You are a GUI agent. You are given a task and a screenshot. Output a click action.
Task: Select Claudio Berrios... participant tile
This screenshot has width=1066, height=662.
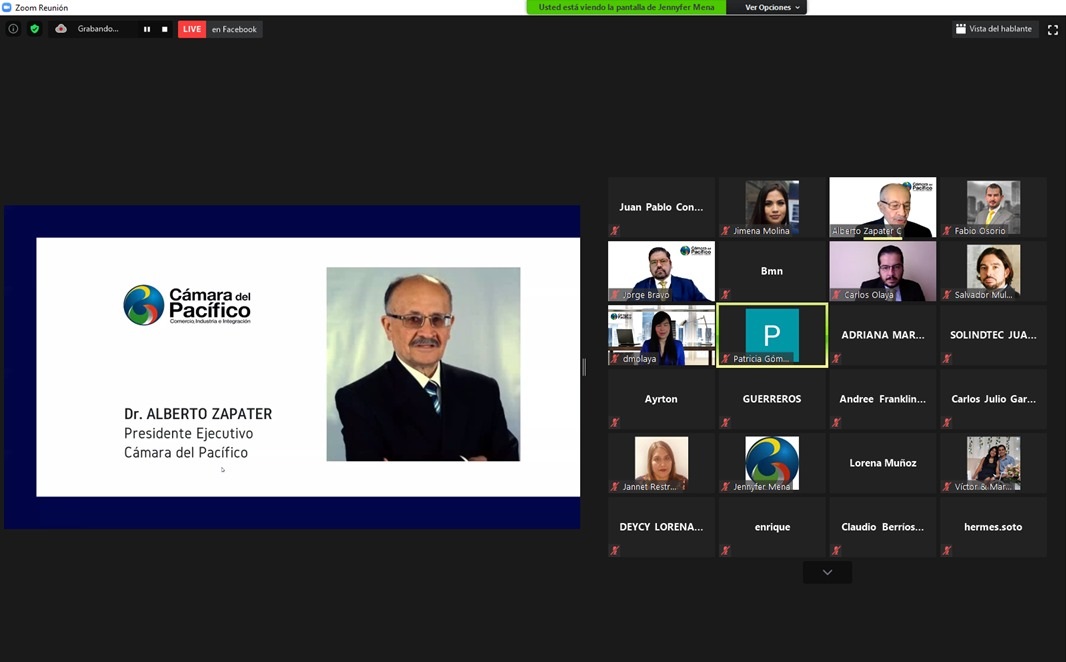pyautogui.click(x=882, y=527)
